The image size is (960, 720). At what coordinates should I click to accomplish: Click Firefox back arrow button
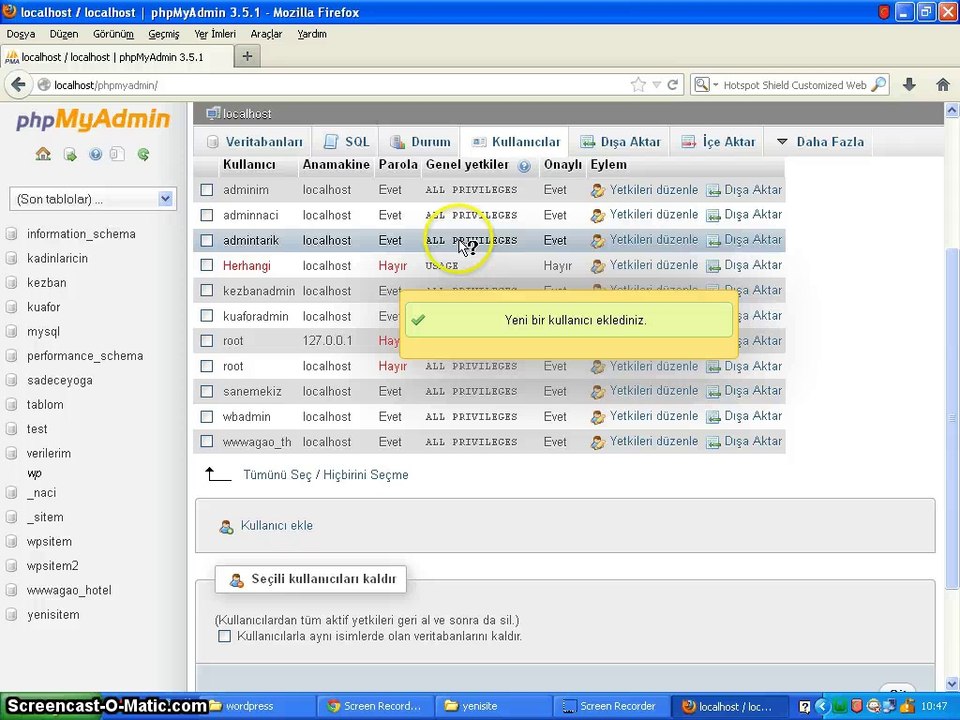tap(18, 84)
